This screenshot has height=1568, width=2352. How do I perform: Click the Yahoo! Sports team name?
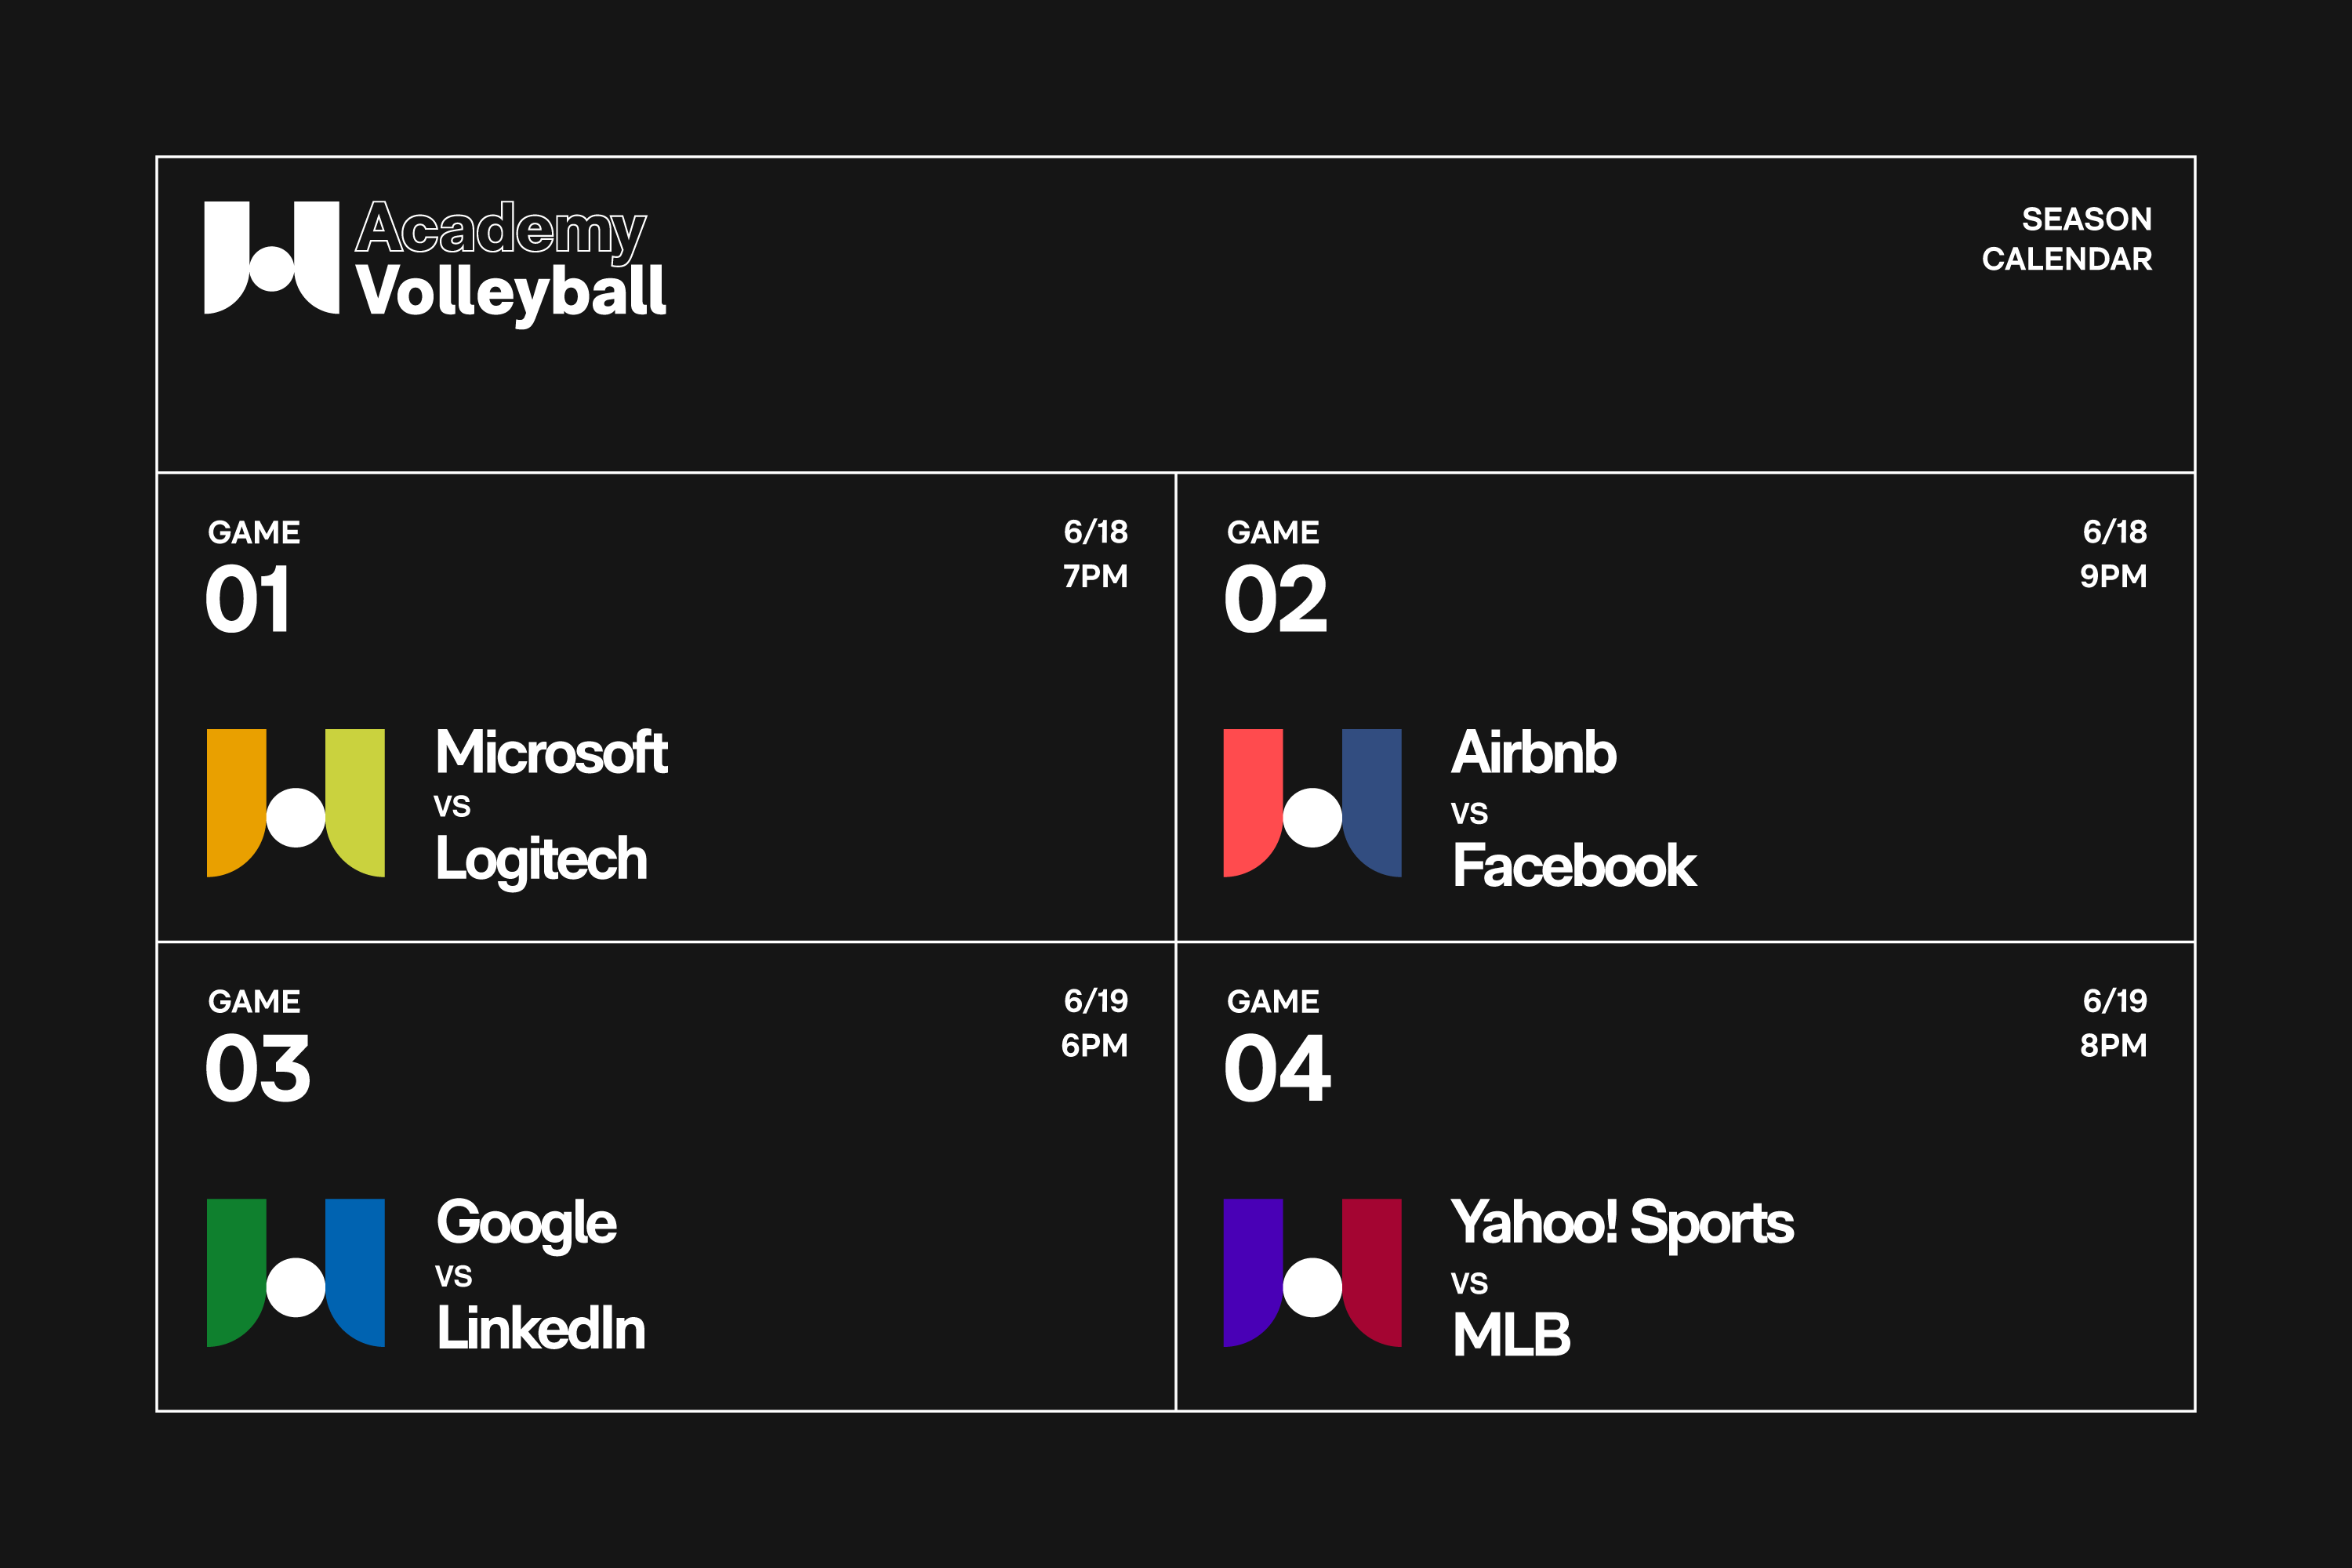(x=1622, y=1223)
